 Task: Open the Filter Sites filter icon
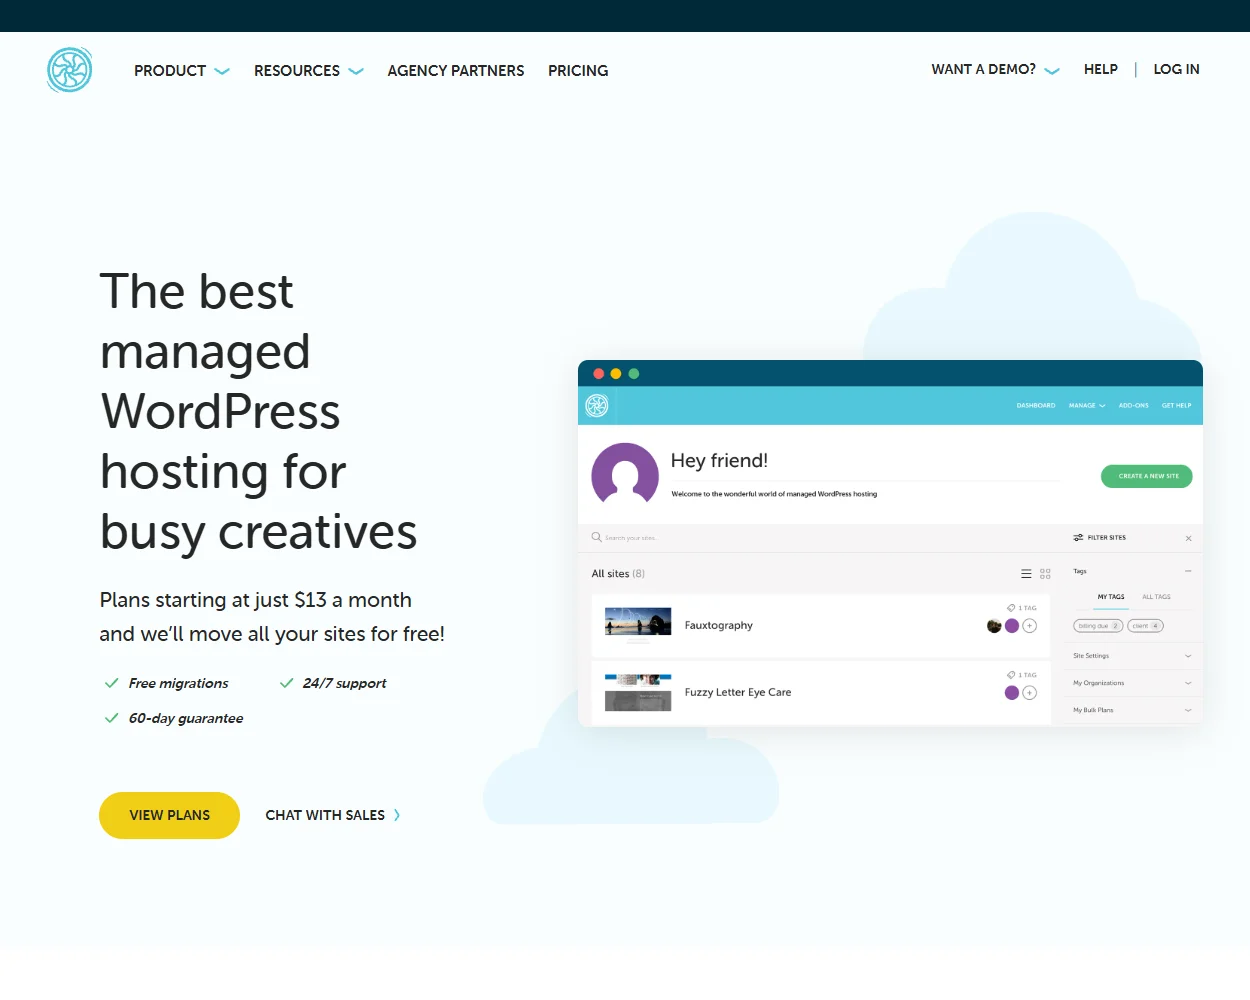pos(1077,537)
